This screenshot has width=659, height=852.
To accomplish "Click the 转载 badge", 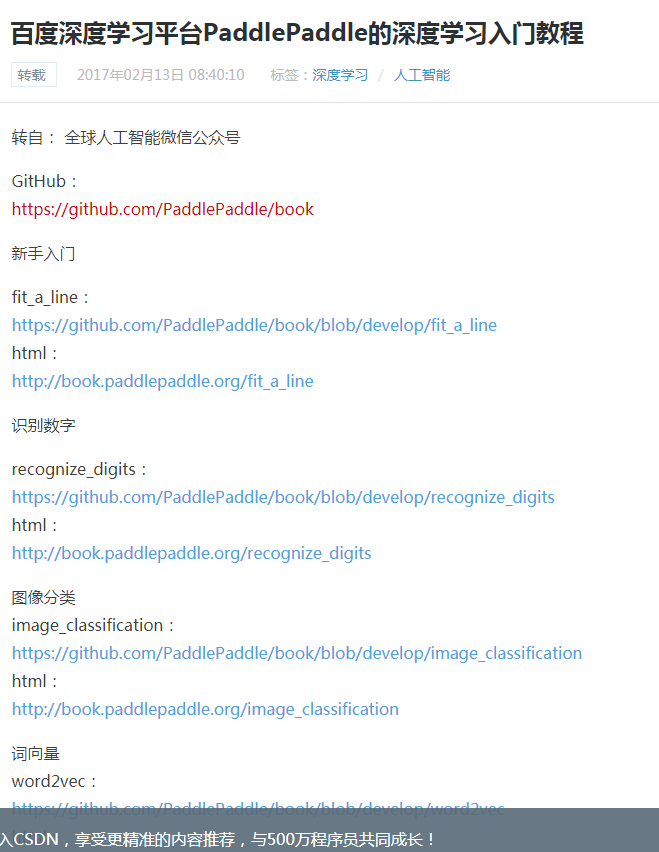I will click(34, 75).
